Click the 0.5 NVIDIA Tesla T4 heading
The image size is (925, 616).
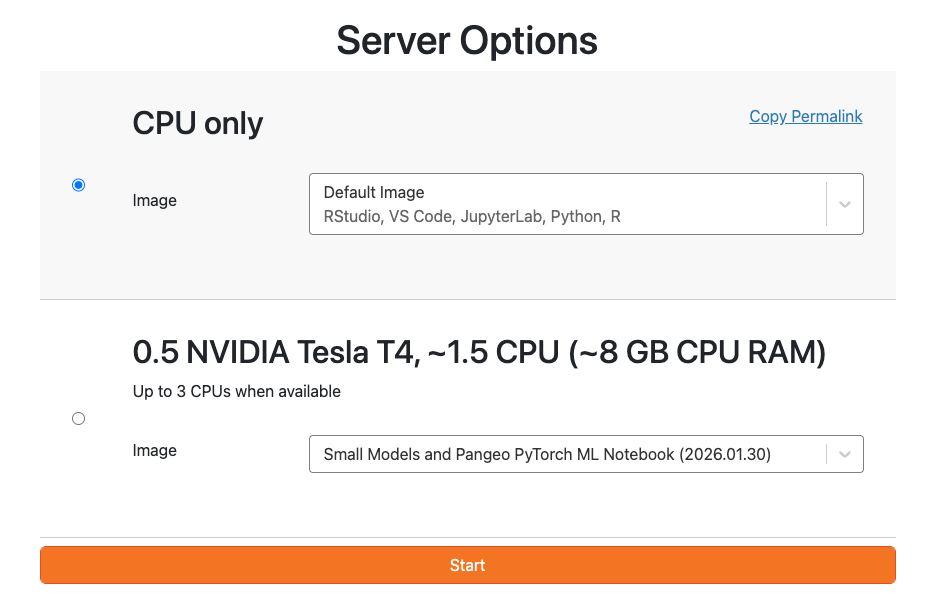point(479,352)
